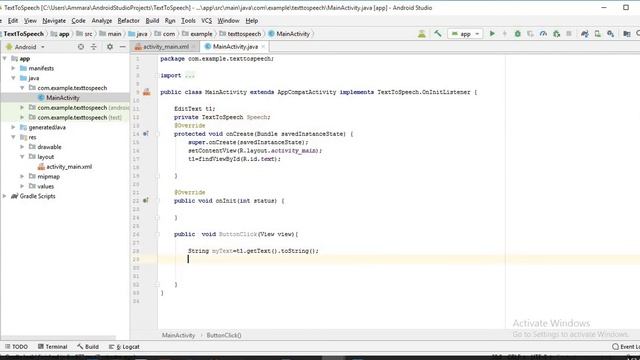
Task: Click the Stop button in toolbar
Action: pos(569,34)
